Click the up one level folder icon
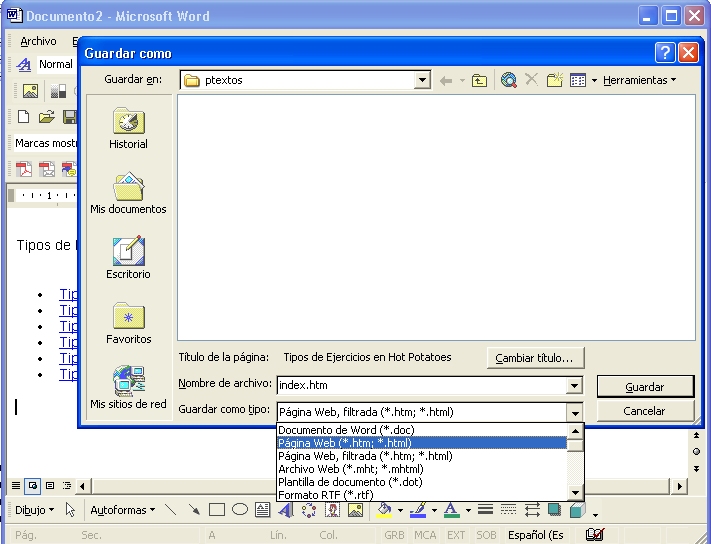The width and height of the screenshot is (711, 544). (x=479, y=80)
